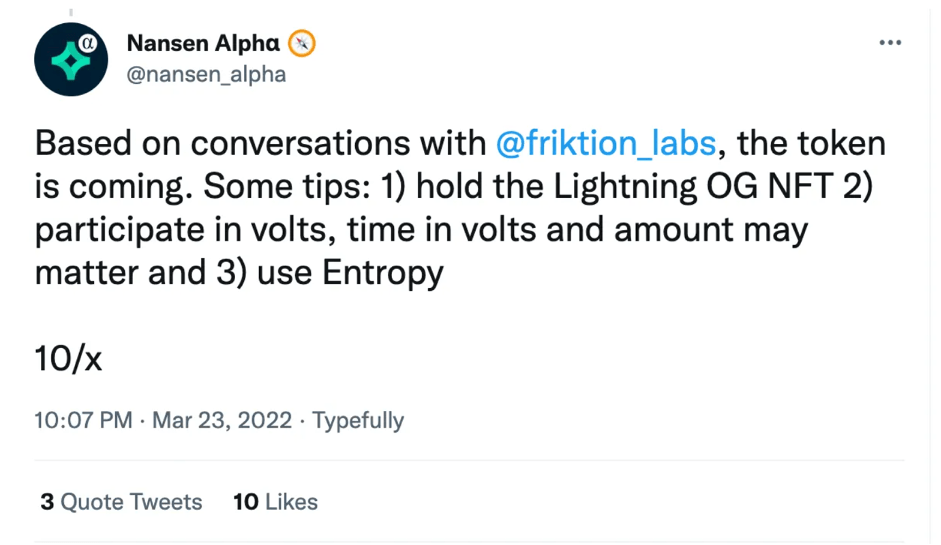View the 3 Quote Tweets list

pos(121,501)
